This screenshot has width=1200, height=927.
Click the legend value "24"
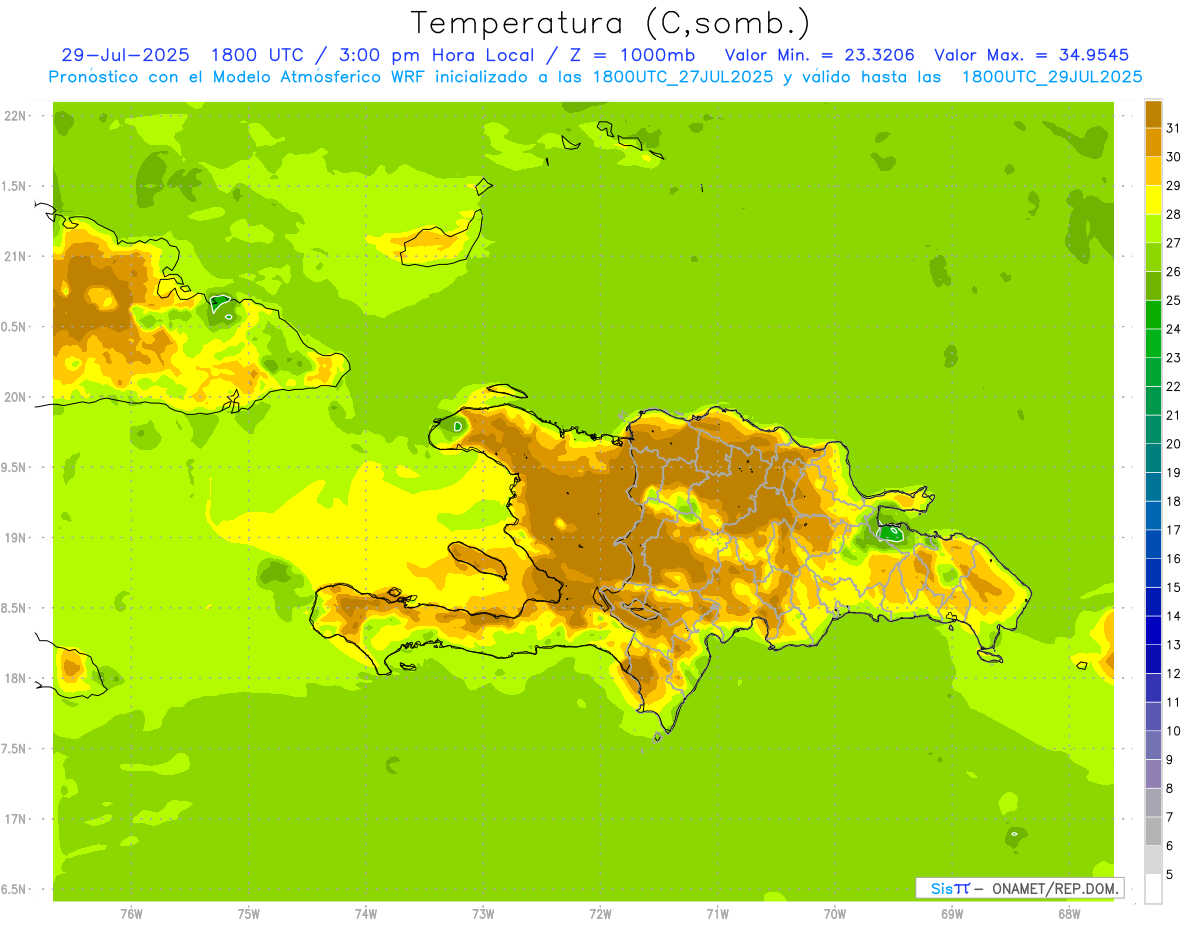tap(1174, 329)
